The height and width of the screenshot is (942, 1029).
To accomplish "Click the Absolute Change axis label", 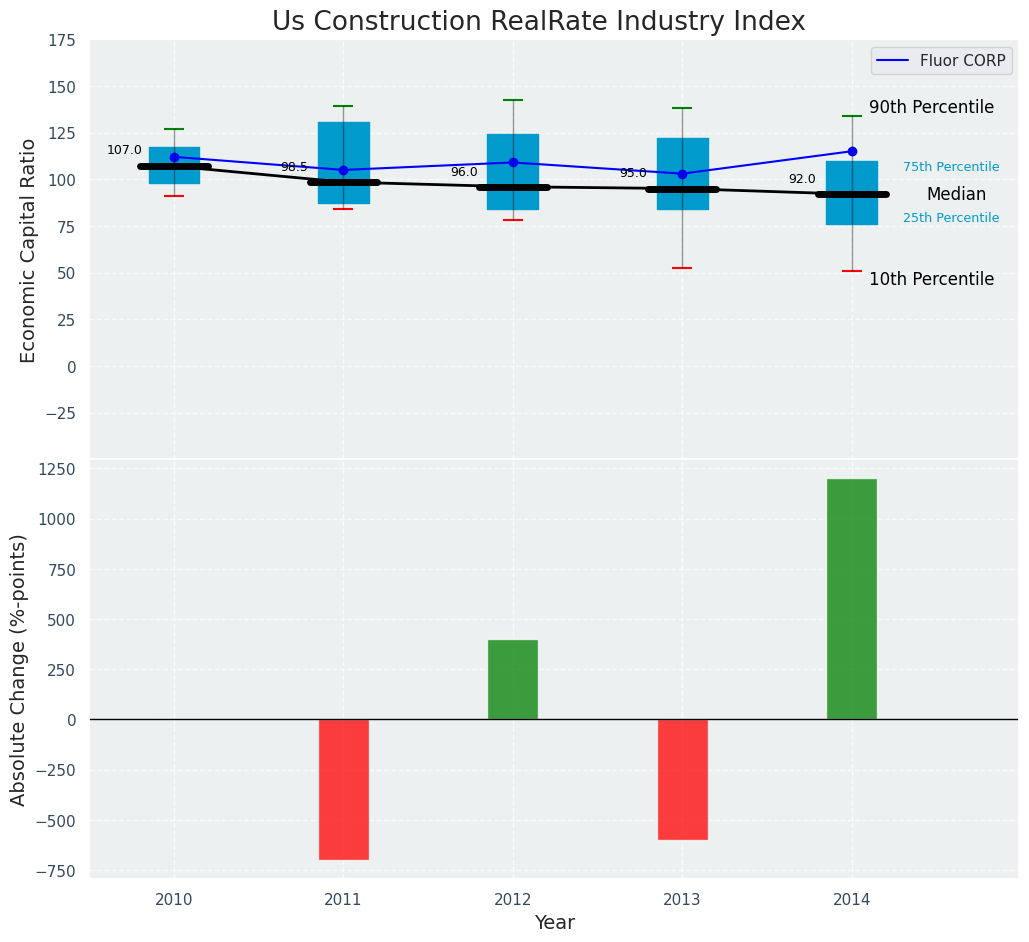I will (19, 669).
